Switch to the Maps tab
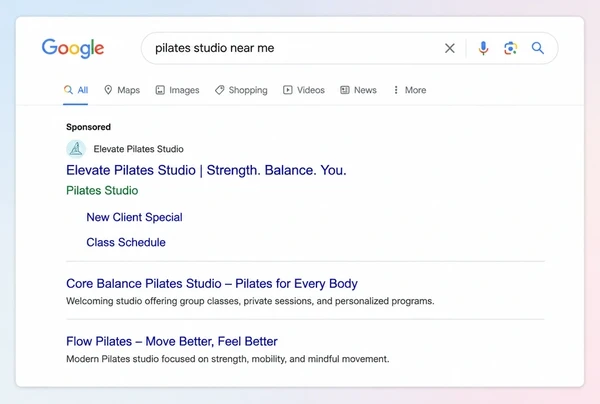Image resolution: width=600 pixels, height=404 pixels. coord(122,90)
